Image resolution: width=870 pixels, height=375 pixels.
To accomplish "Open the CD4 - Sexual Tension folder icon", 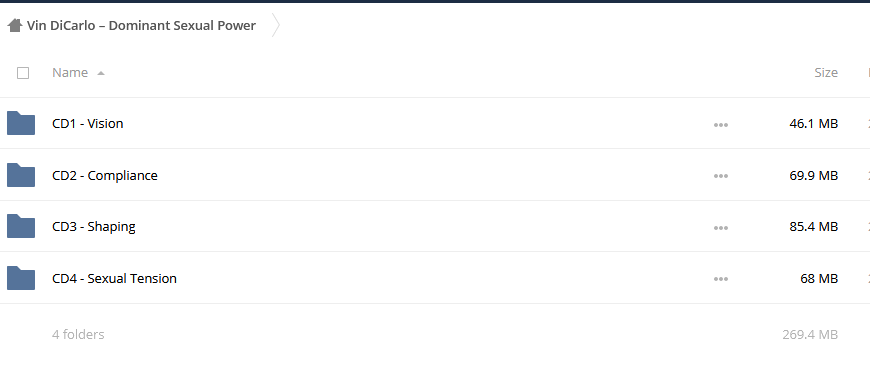I will click(x=21, y=278).
